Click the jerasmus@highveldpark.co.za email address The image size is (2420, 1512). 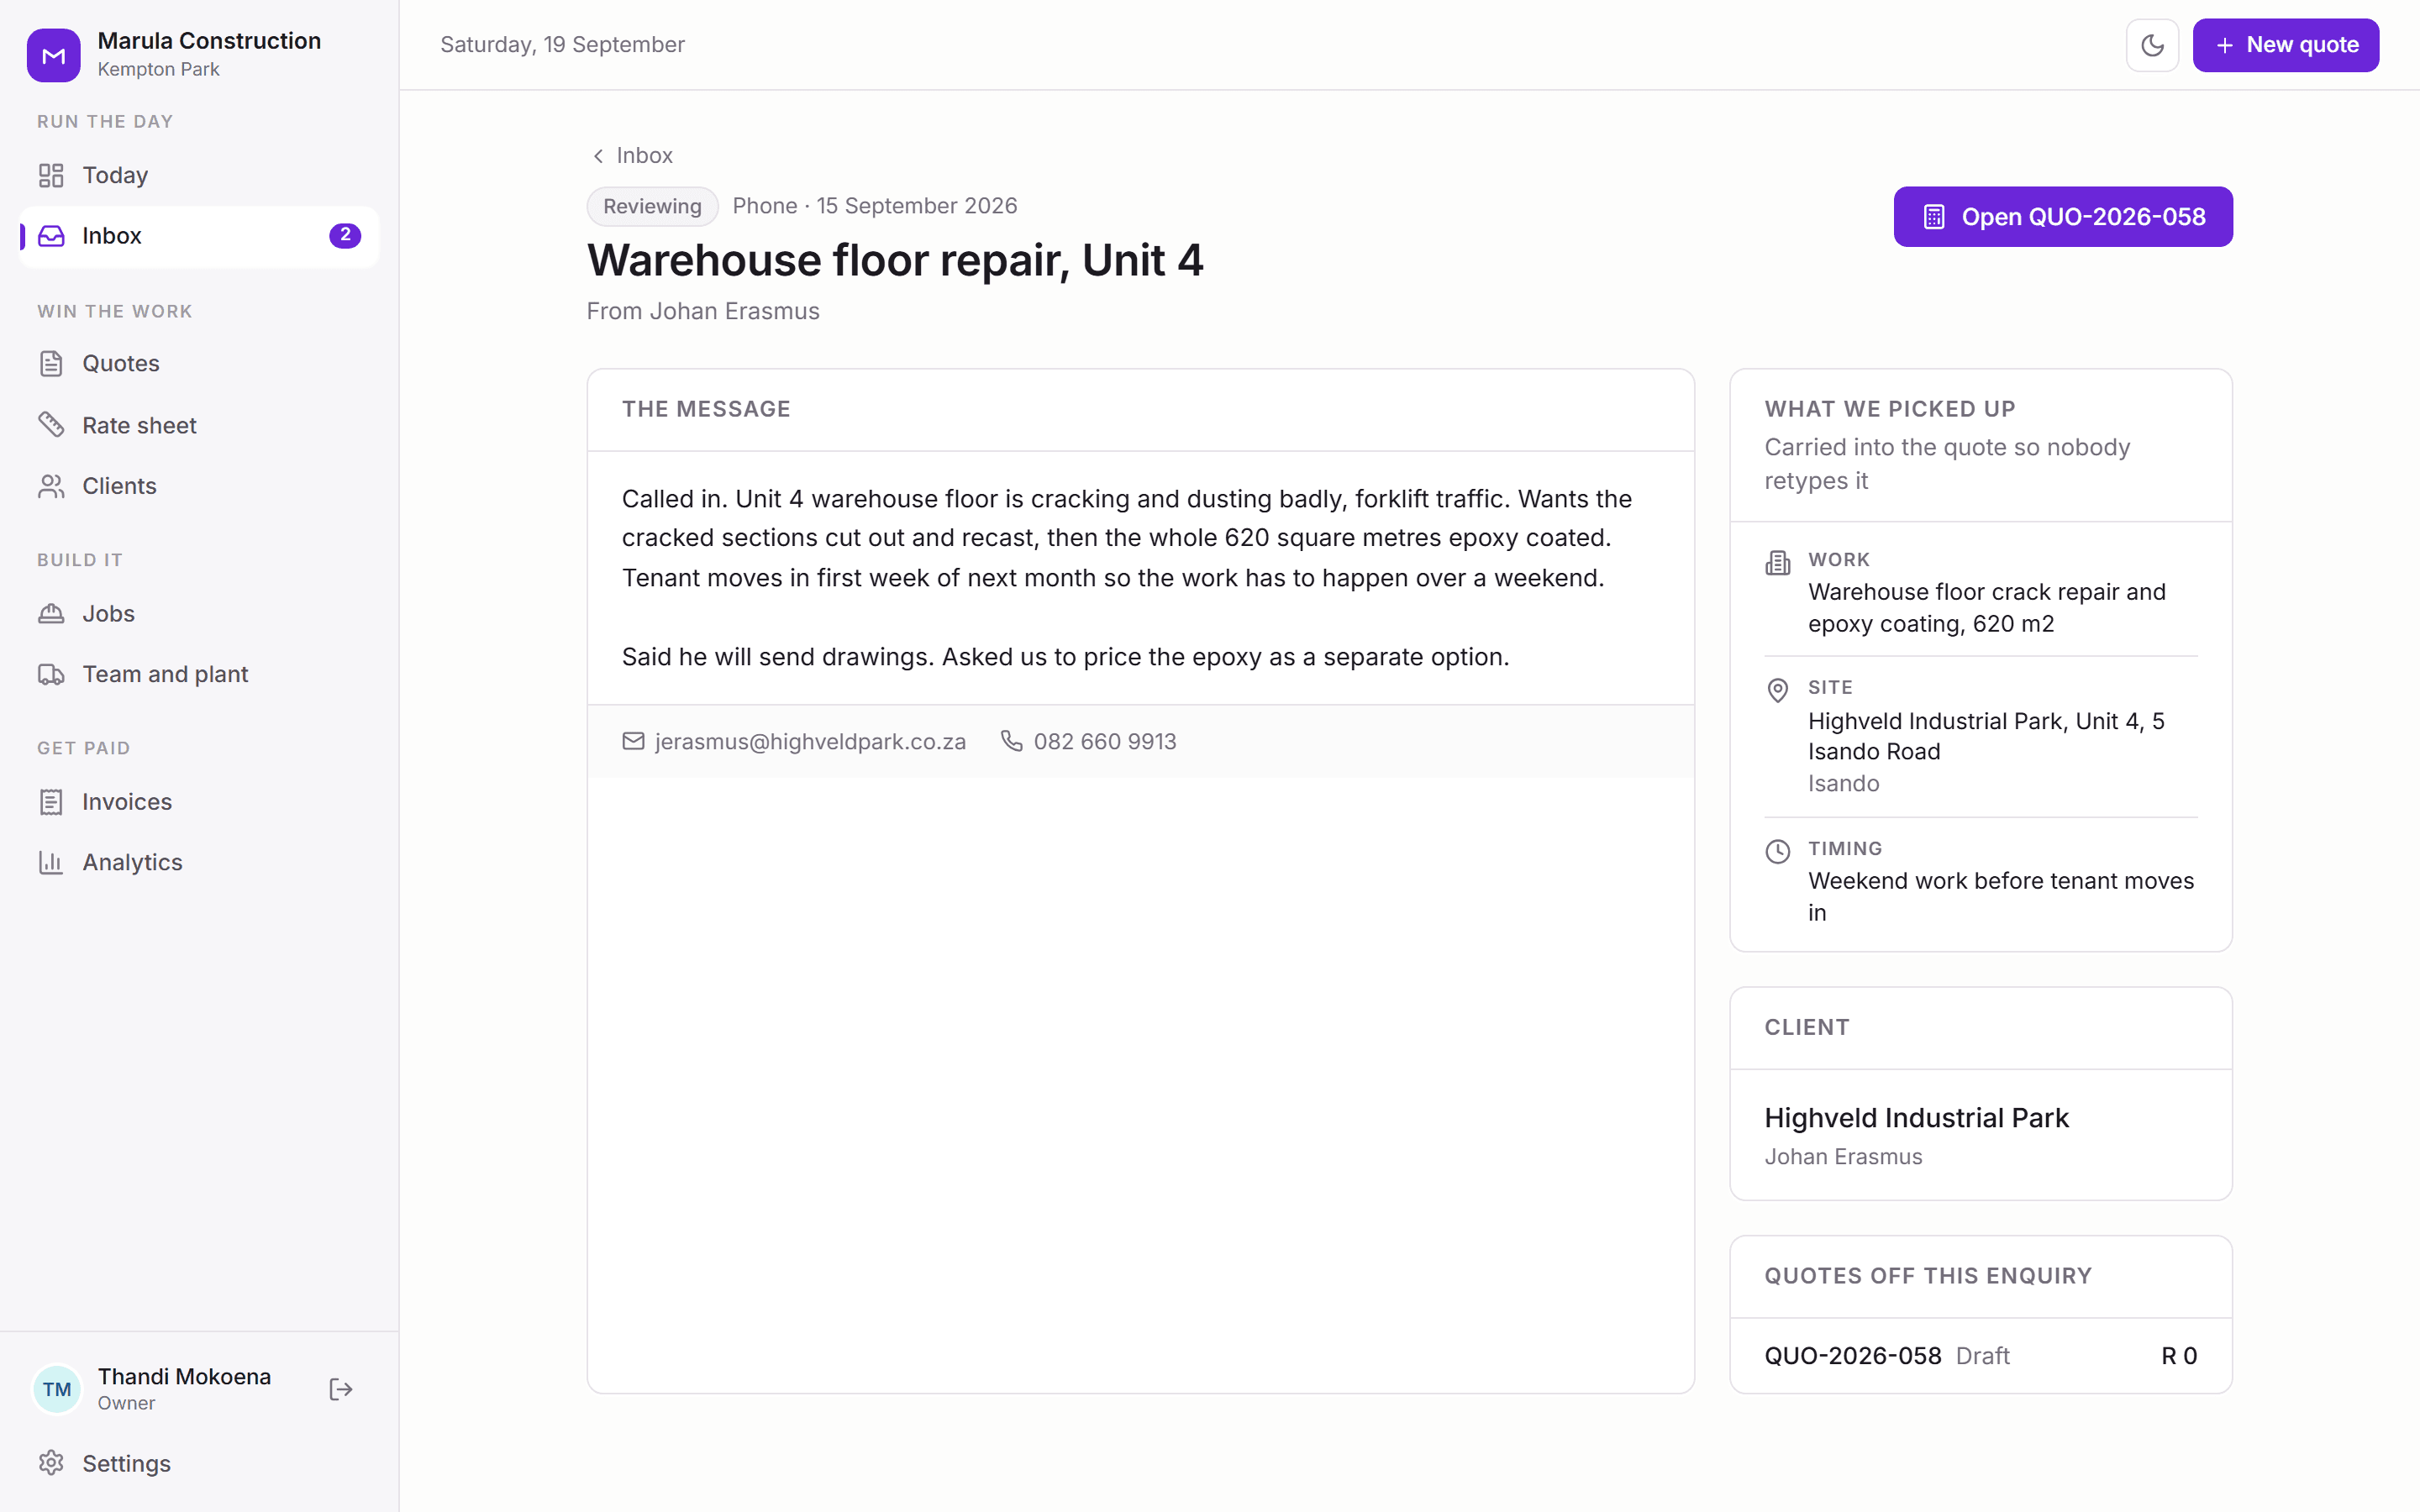pos(810,741)
